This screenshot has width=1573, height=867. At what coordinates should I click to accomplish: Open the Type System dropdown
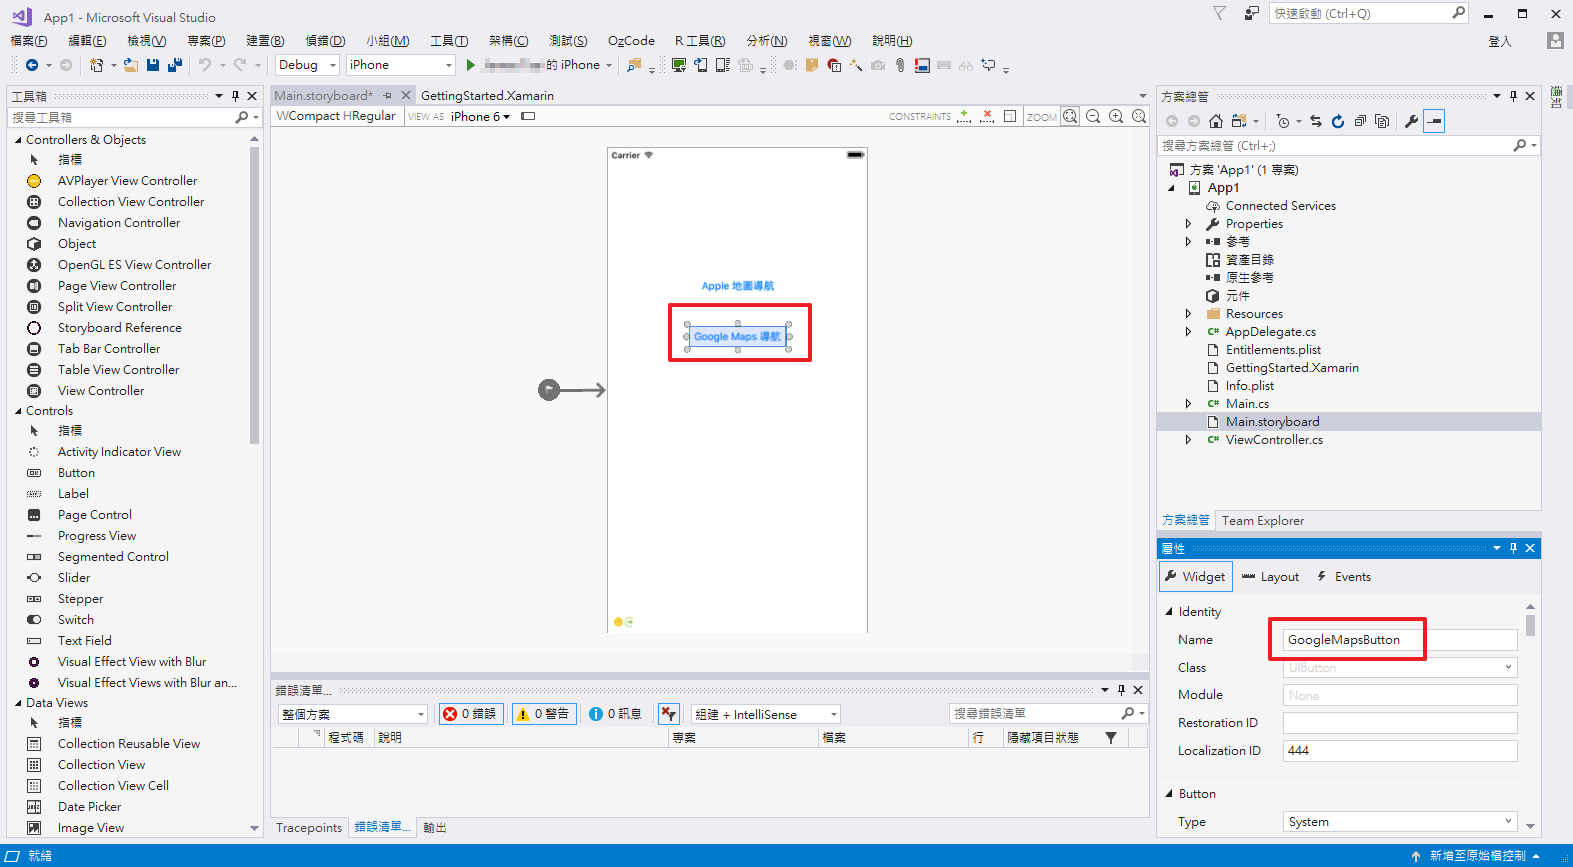point(1400,822)
